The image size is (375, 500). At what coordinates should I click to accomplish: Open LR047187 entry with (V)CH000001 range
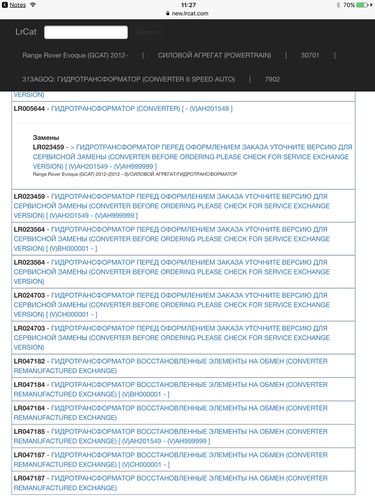pyautogui.click(x=171, y=460)
